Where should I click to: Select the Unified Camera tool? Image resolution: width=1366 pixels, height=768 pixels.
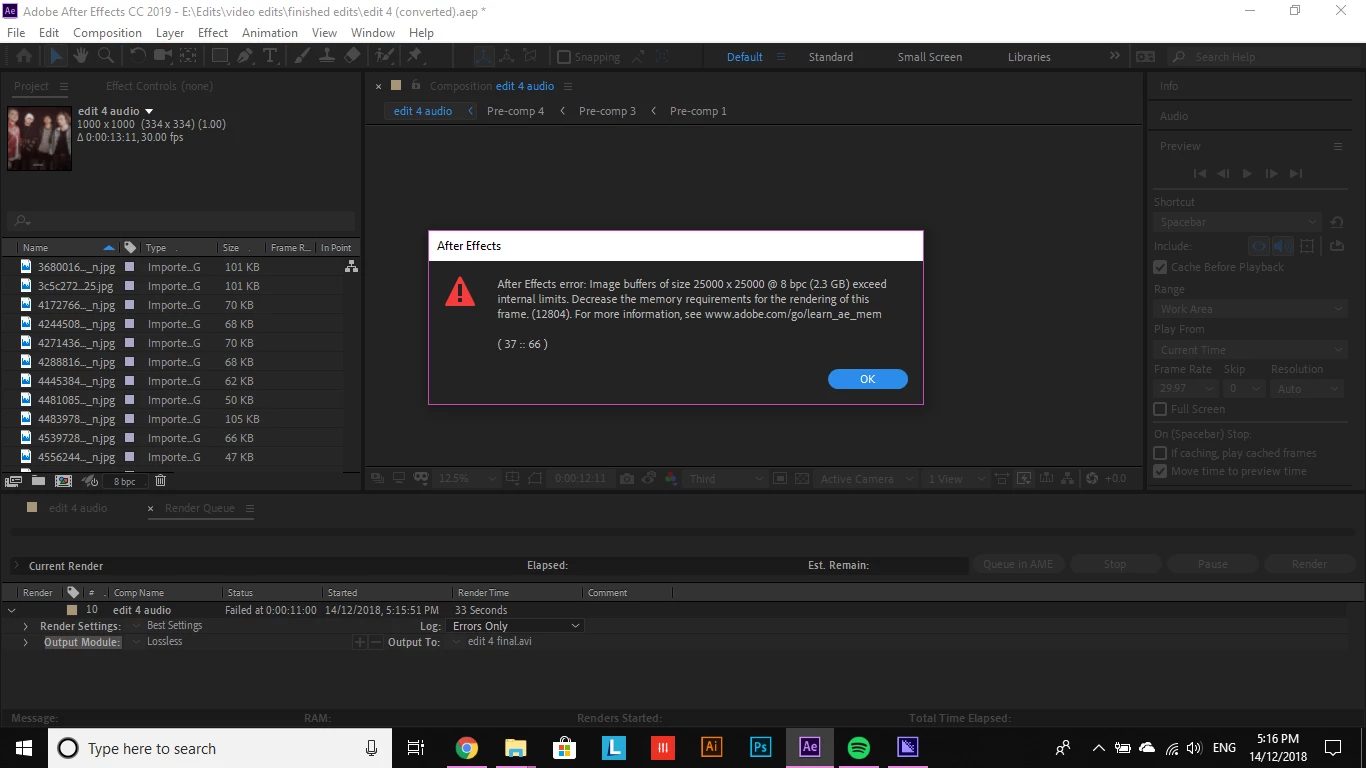[x=162, y=57]
